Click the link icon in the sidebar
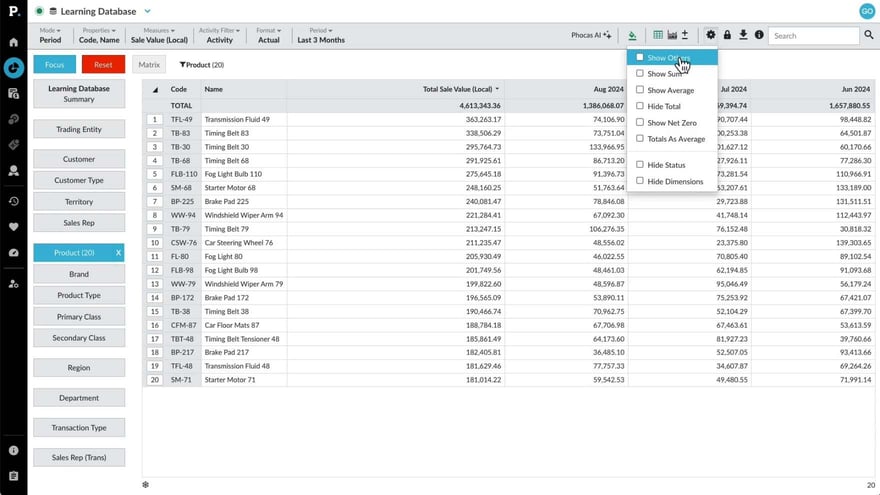The width and height of the screenshot is (880, 495). [13, 119]
